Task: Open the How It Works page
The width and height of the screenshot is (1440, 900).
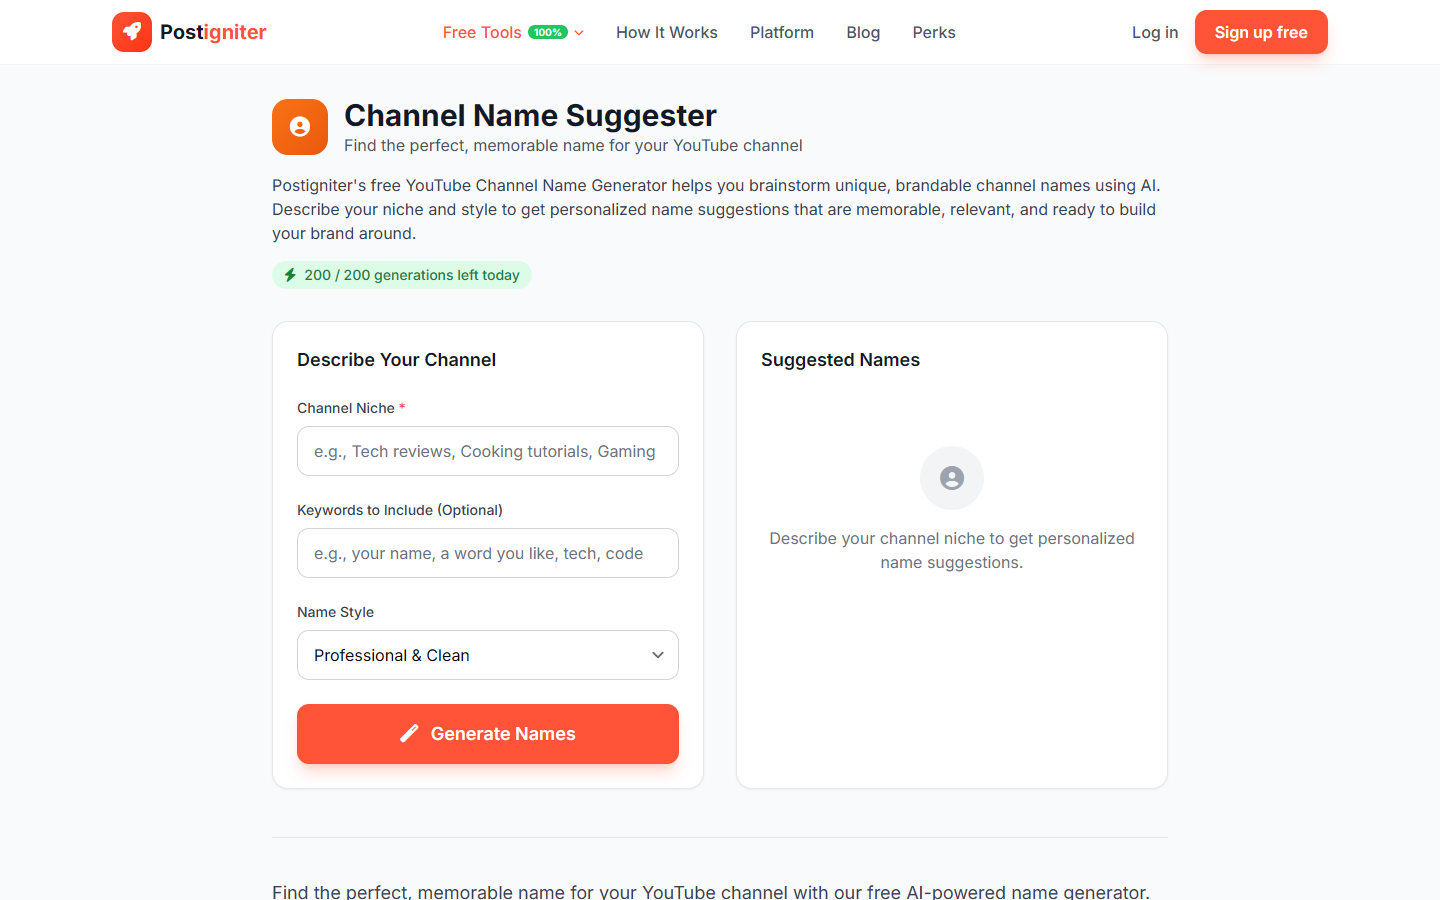Action: 666,32
